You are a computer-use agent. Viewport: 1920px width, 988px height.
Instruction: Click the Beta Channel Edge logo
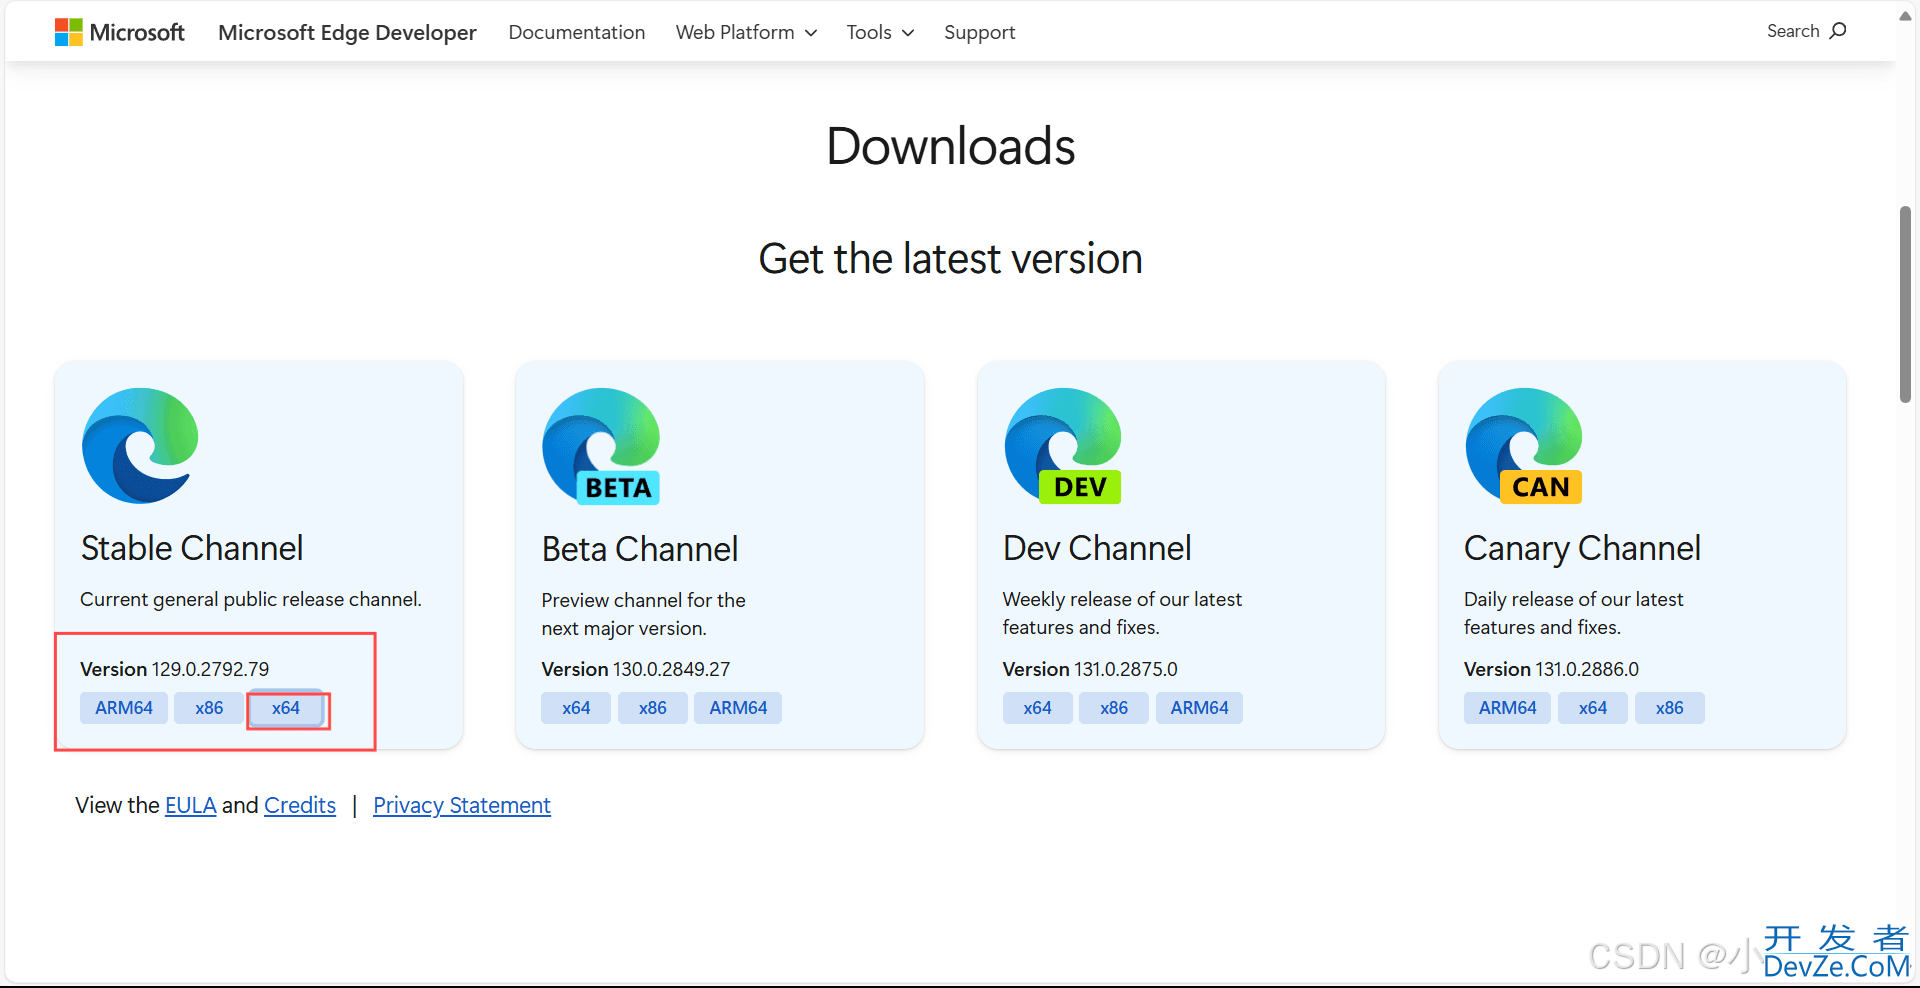tap(601, 446)
